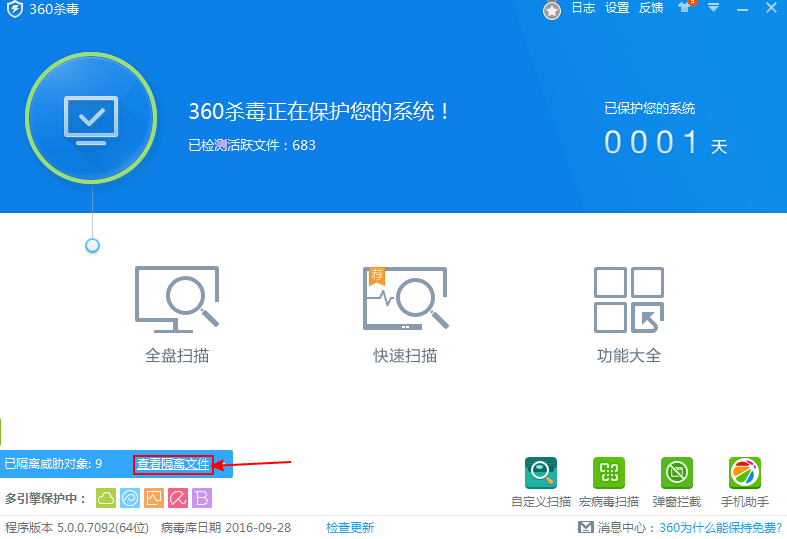This screenshot has width=787, height=539.
Task: Click 检查更新 to check for updates
Action: point(350,527)
